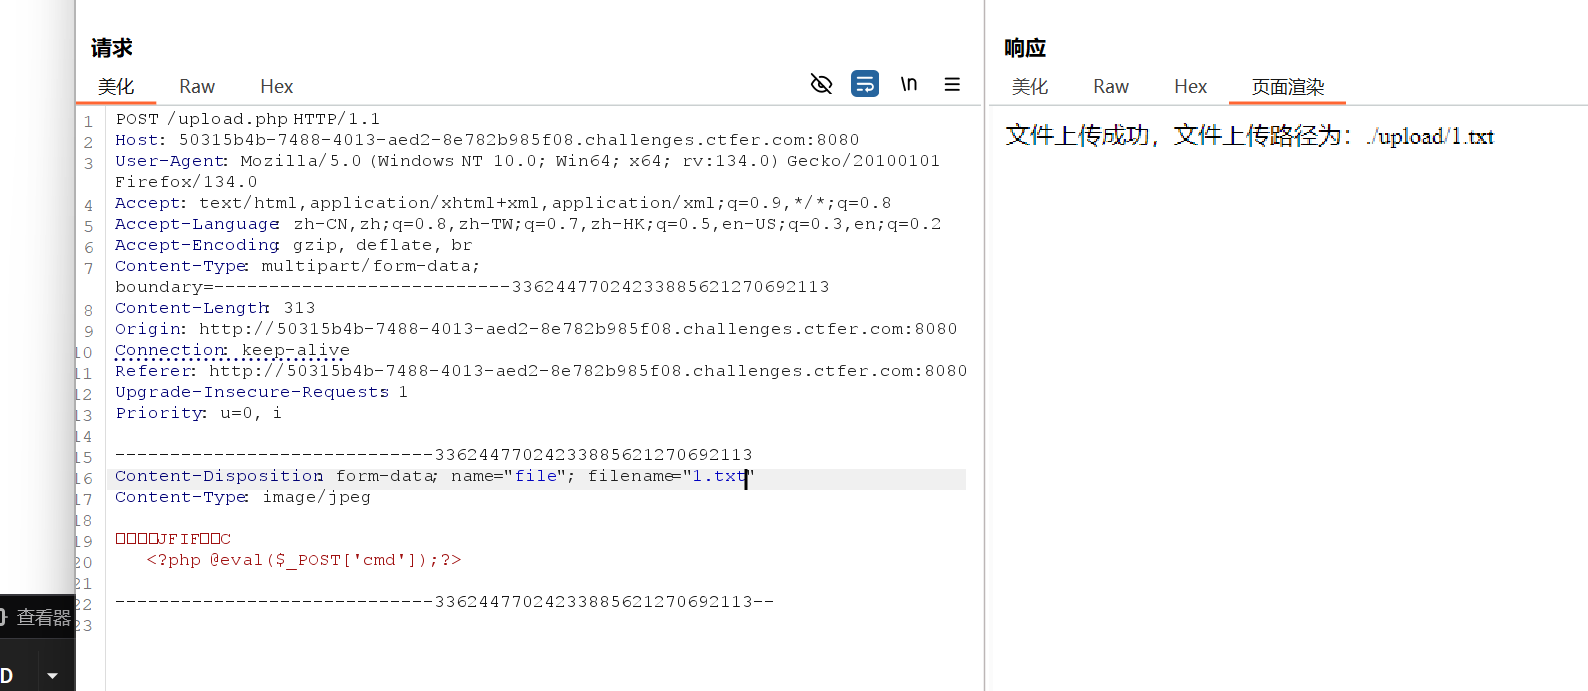Click the Origin header line
Screen dimensions: 1588x691
pyautogui.click(x=536, y=329)
